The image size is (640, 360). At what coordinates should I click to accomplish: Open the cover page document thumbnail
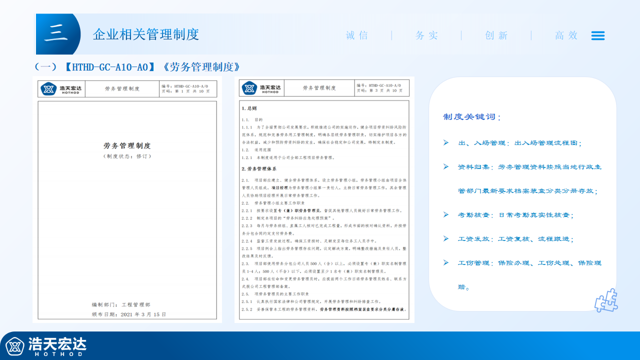coord(127,200)
